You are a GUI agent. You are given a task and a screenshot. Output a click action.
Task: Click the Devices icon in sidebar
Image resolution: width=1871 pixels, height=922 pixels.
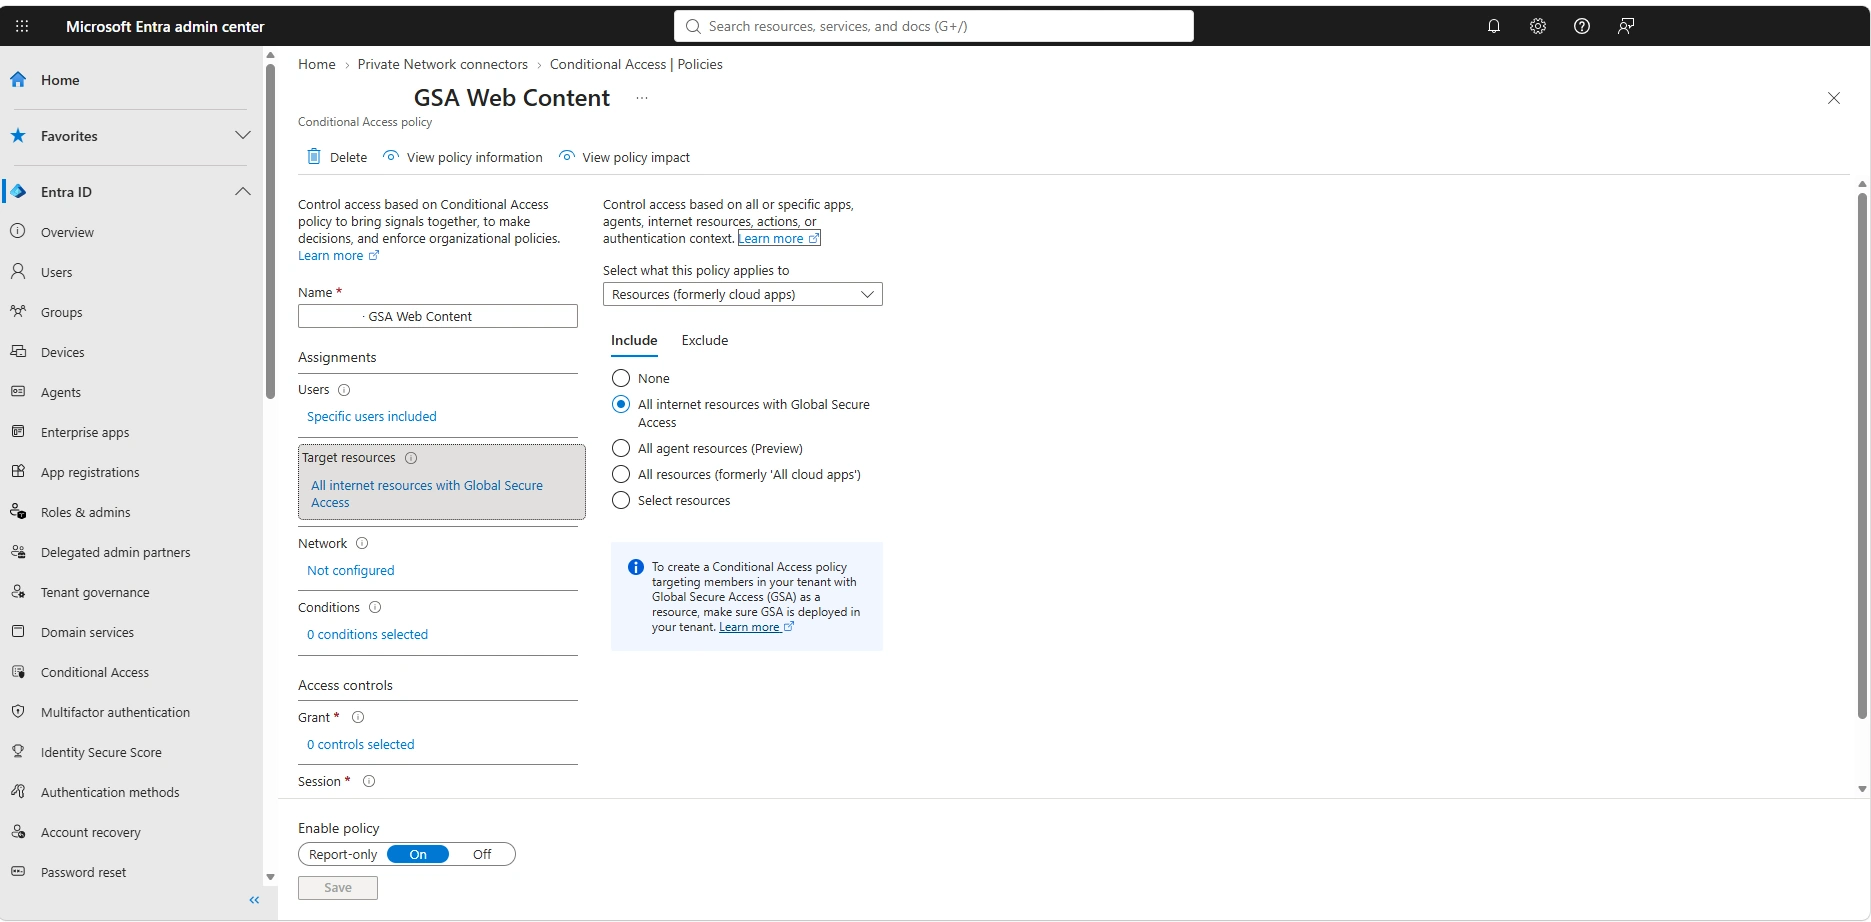click(x=18, y=351)
